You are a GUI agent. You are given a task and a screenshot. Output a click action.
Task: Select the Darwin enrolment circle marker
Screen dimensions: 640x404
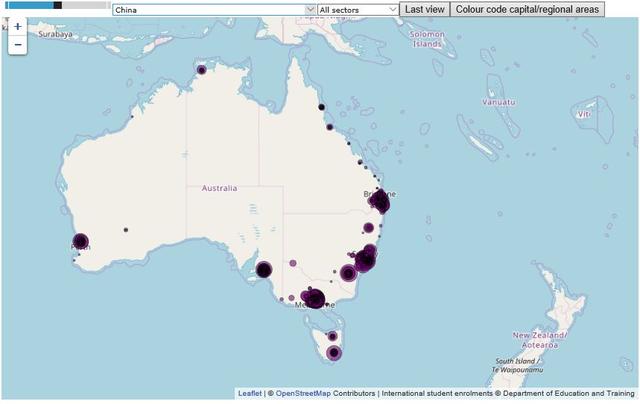pos(201,70)
